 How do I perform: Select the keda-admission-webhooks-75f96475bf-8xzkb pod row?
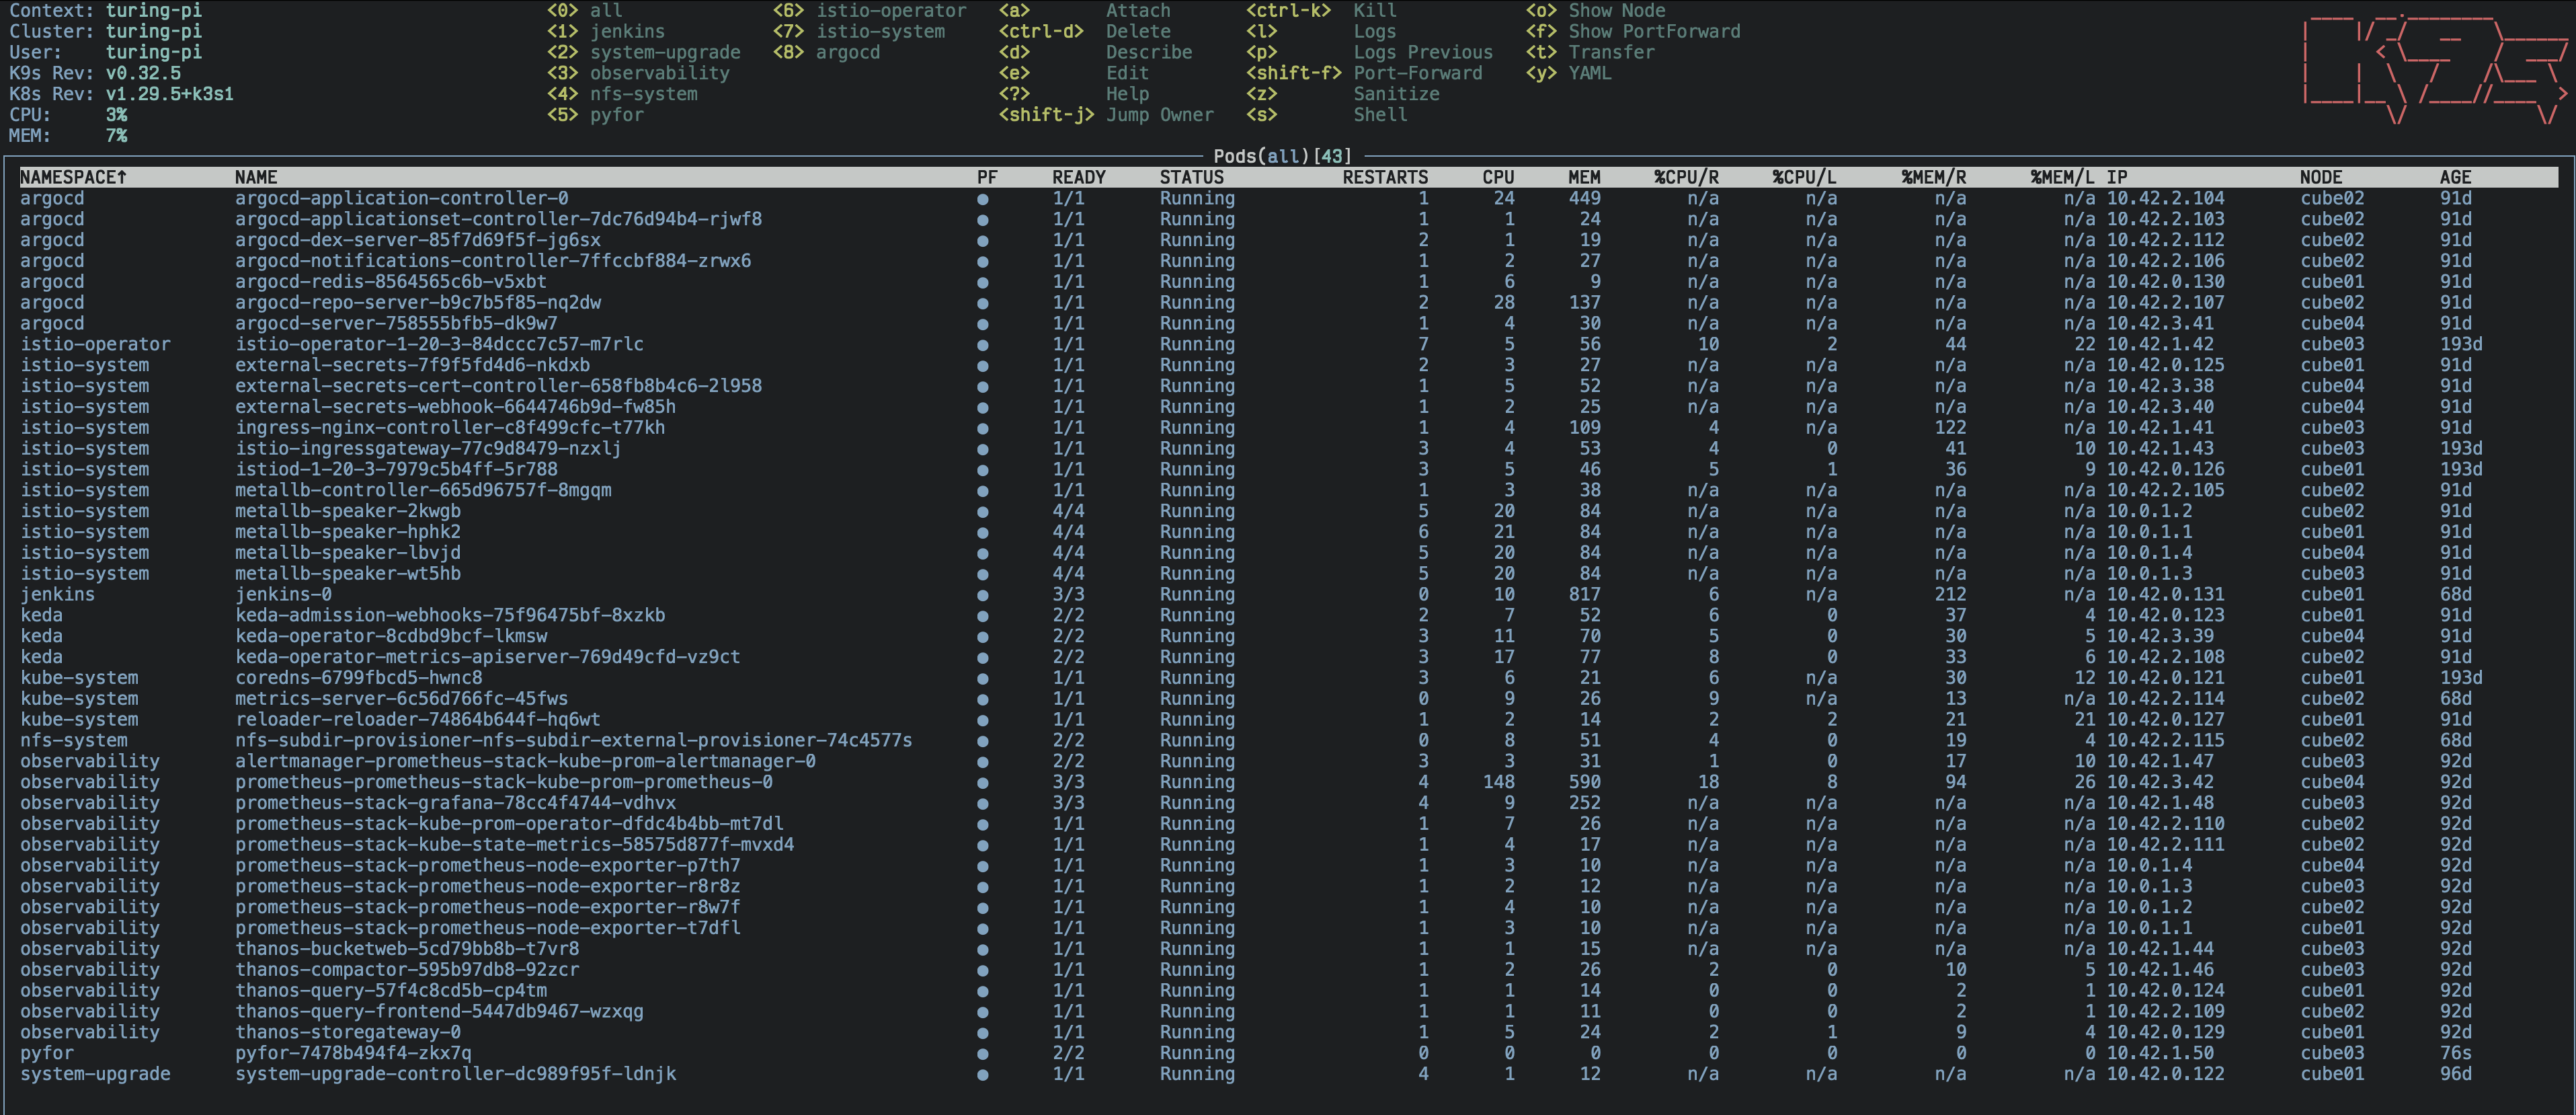1288,616
